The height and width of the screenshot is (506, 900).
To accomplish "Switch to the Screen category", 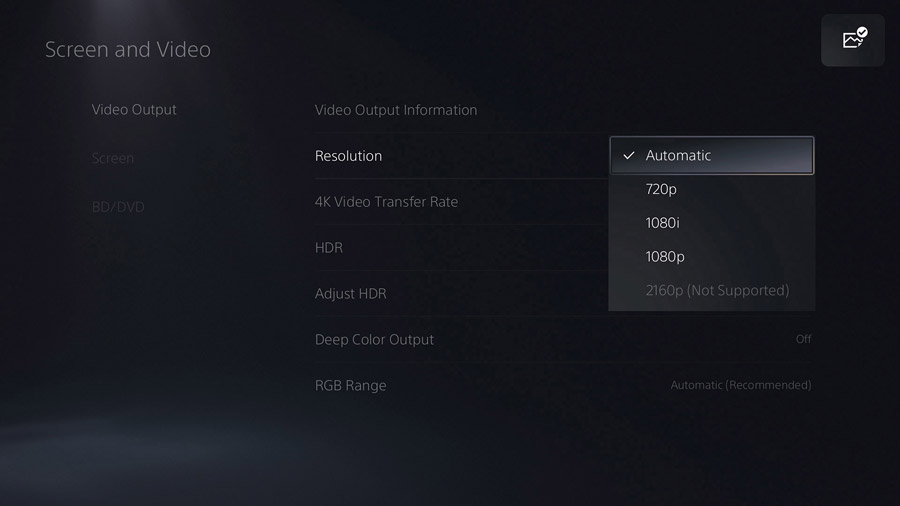I will (x=113, y=158).
